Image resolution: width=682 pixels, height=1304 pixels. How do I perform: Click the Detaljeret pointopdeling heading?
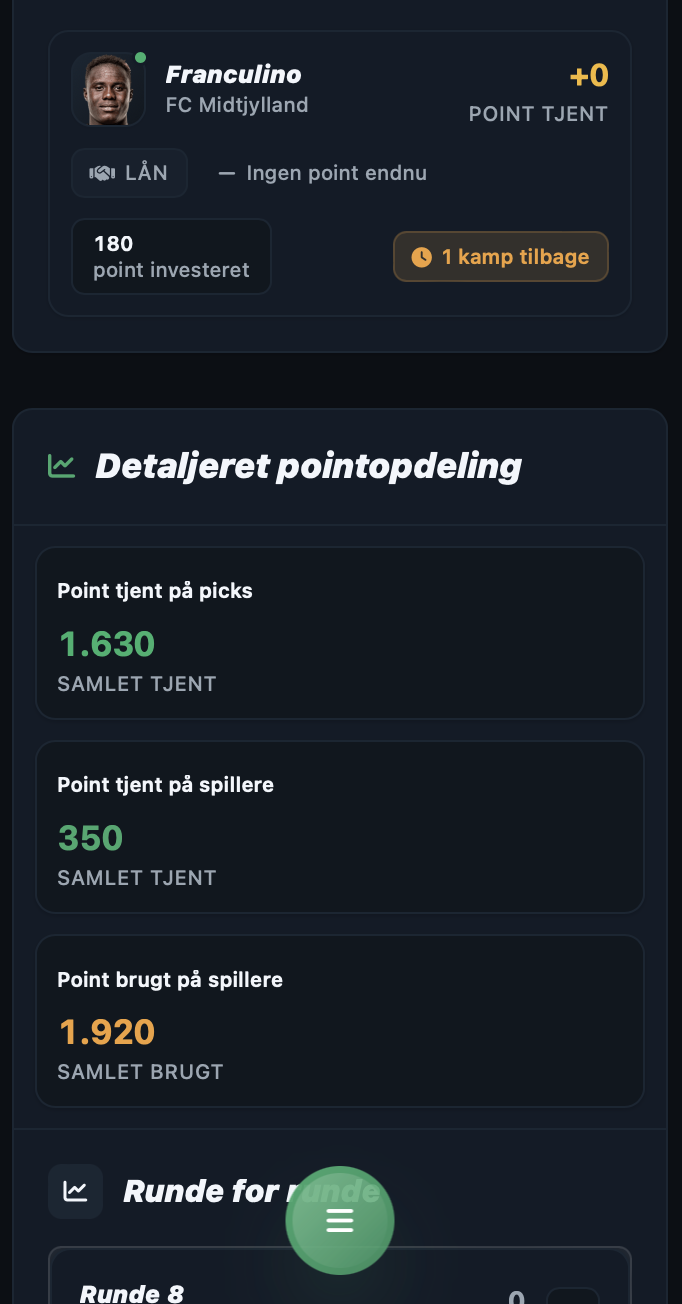(x=308, y=466)
